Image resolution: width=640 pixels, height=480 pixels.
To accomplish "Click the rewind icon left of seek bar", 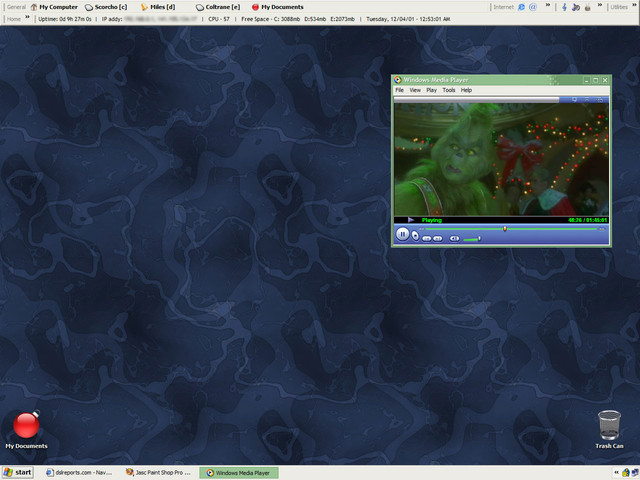I will [x=422, y=229].
